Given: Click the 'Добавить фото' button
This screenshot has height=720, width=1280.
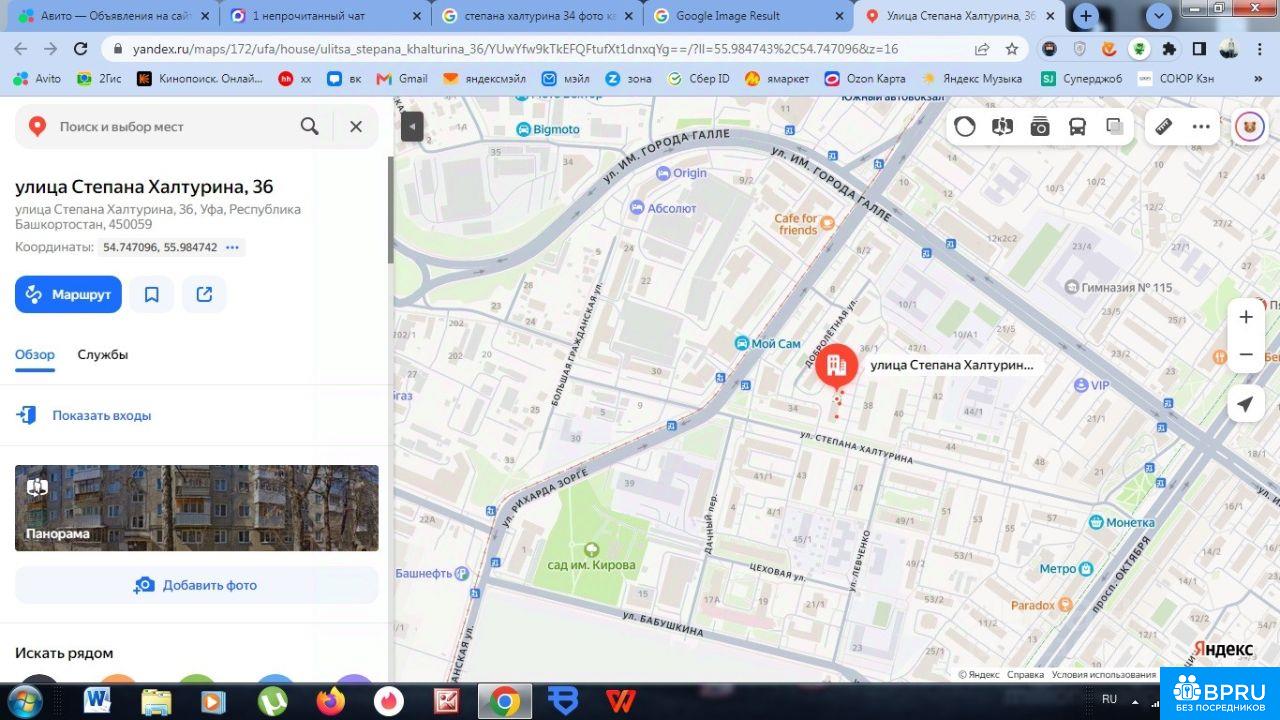Looking at the screenshot, I should [197, 585].
